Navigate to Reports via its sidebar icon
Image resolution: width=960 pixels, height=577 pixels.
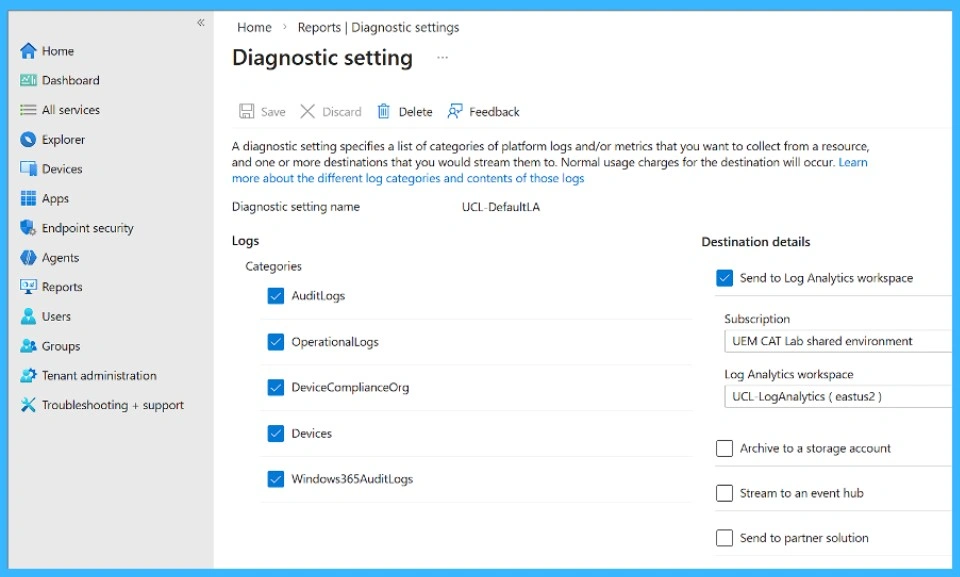(x=28, y=287)
